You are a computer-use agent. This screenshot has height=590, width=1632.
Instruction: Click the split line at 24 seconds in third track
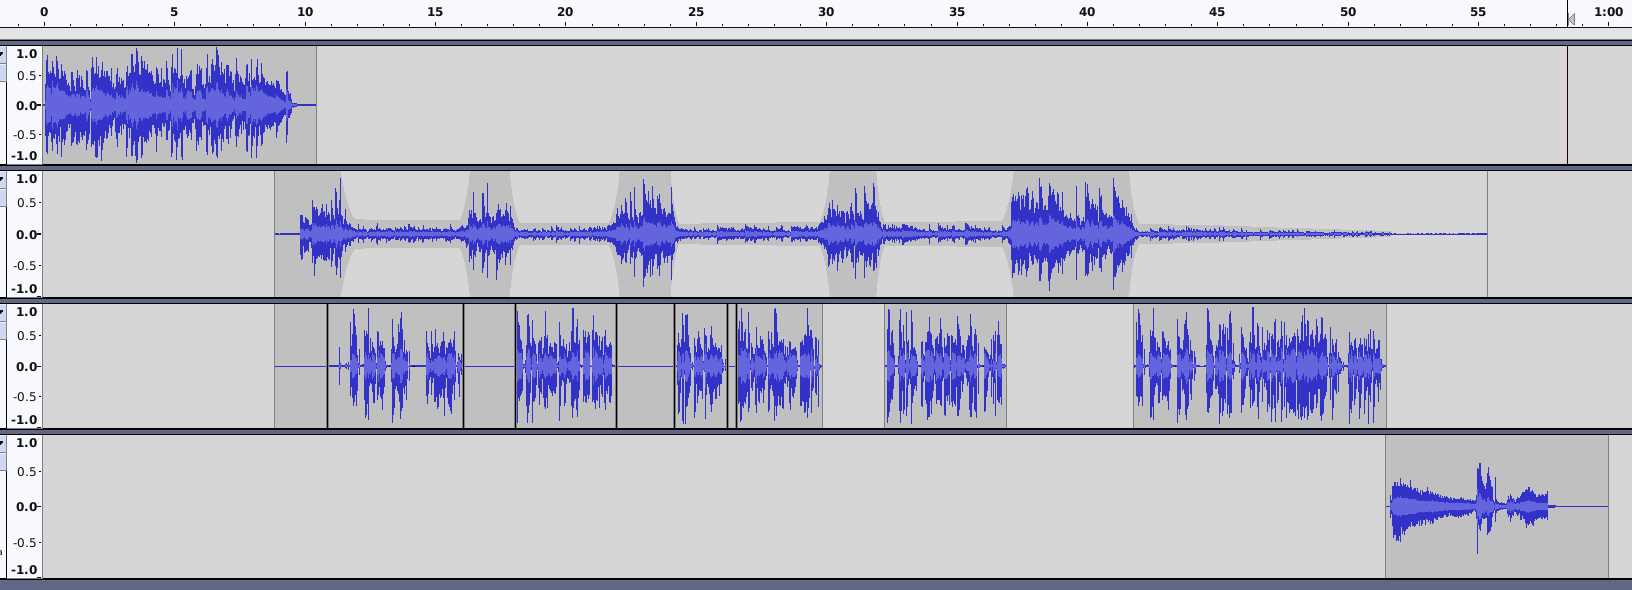coord(674,366)
